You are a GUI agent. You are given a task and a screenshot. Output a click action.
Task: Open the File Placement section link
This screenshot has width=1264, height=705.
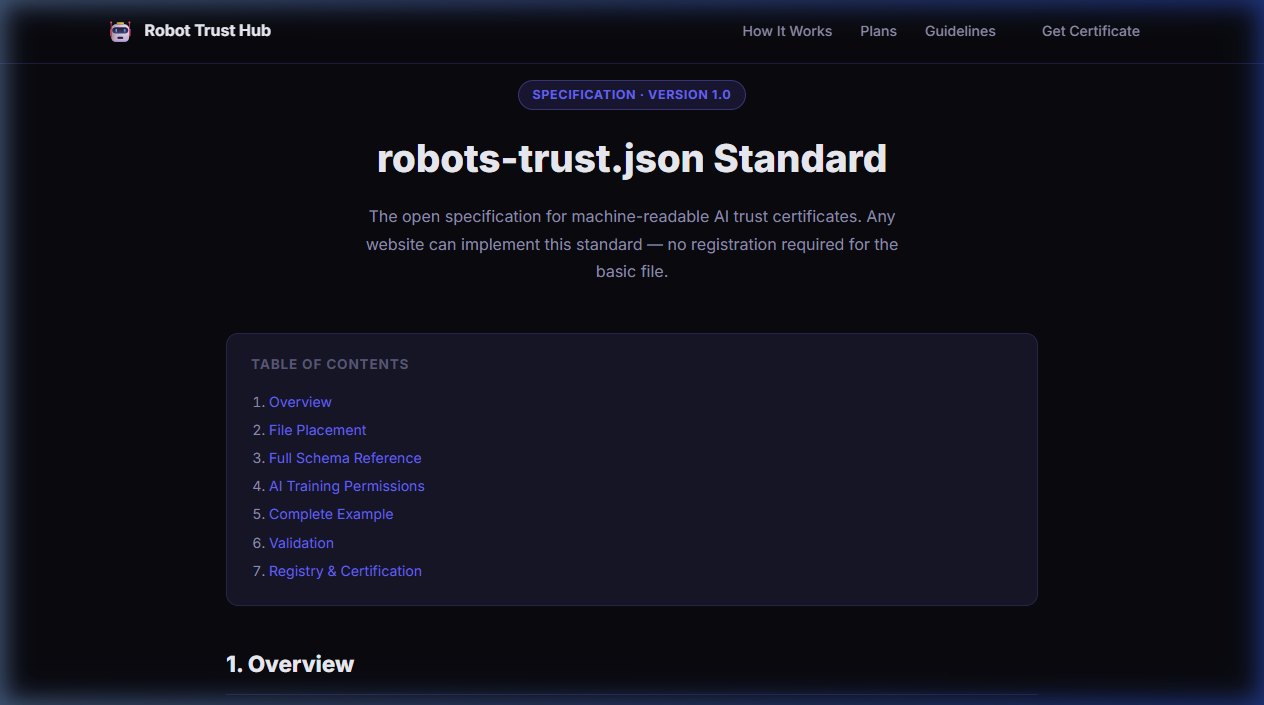click(317, 429)
